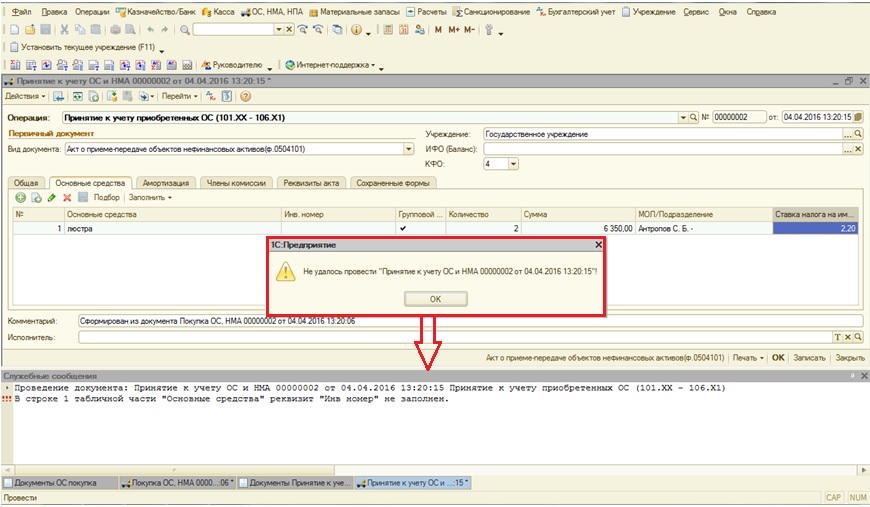Click the Инв. номер cell for люстра
This screenshot has width=870, height=507.
[338, 228]
